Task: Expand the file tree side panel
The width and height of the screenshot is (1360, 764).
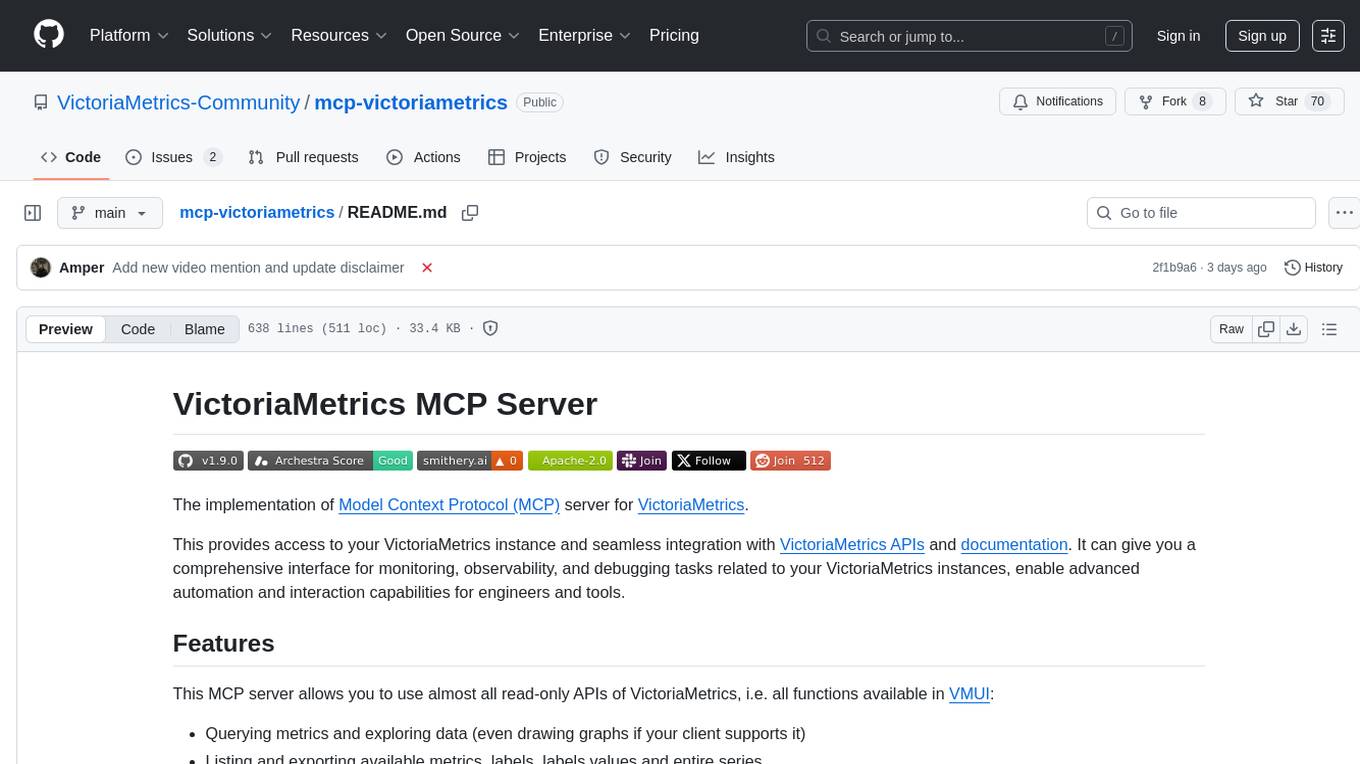Action: point(32,213)
